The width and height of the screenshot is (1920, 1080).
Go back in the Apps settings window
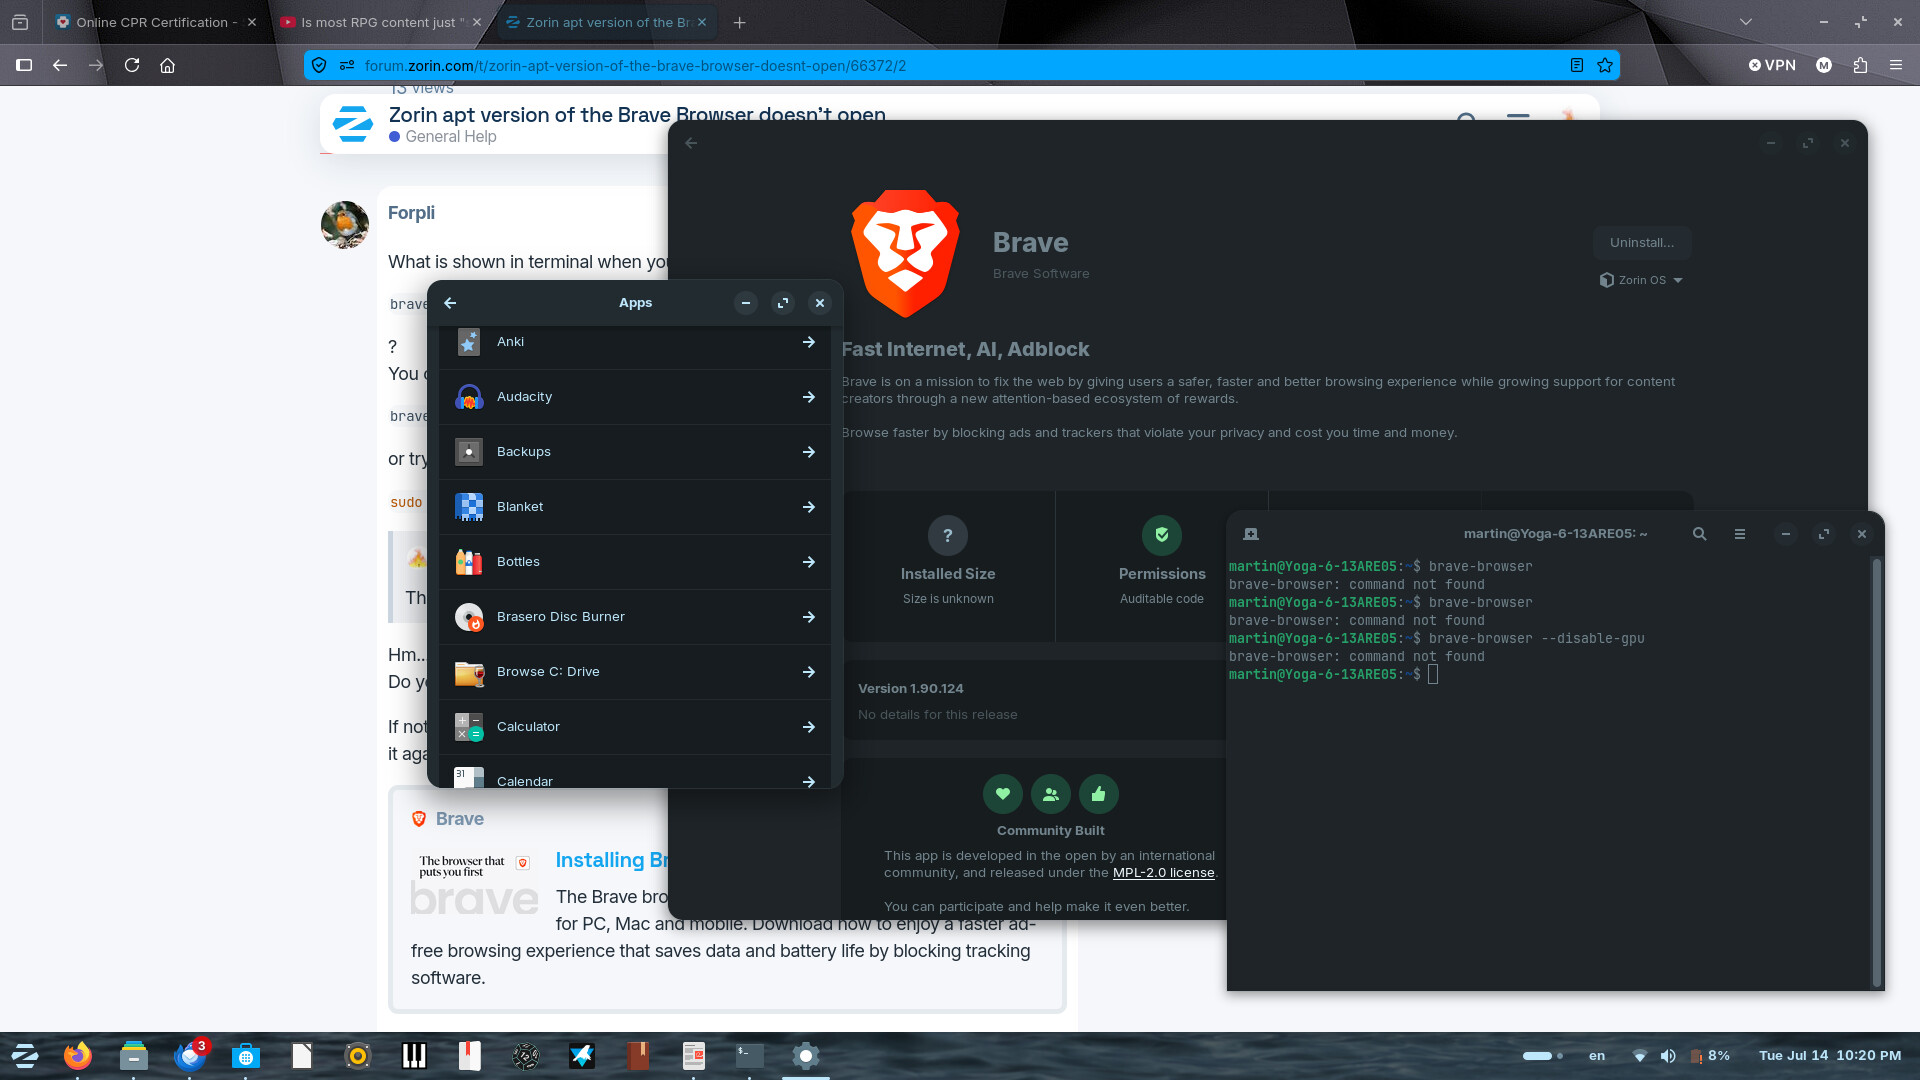(450, 303)
